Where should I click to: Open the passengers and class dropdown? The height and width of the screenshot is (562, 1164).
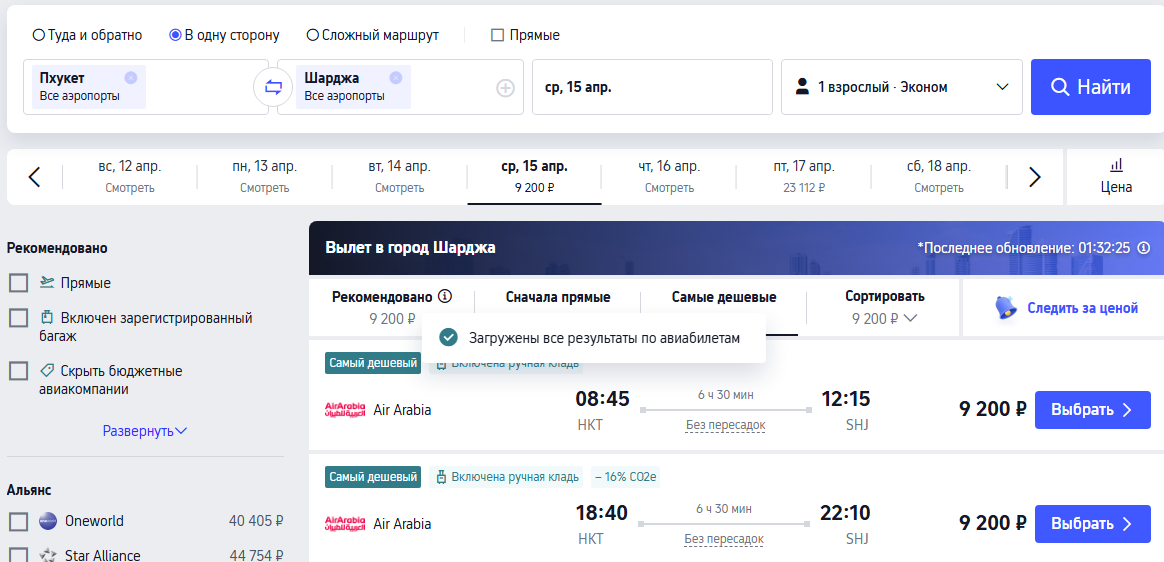(x=901, y=87)
